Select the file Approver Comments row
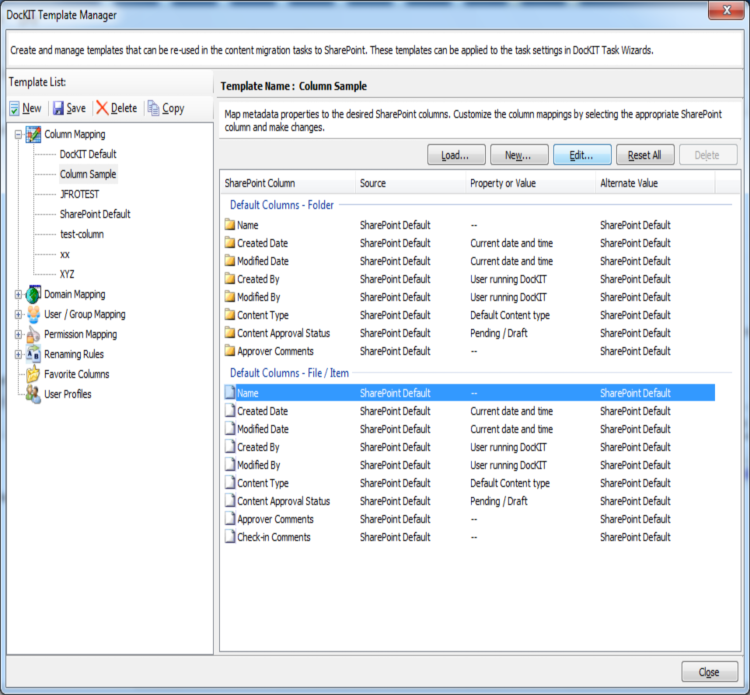This screenshot has height=695, width=750. point(470,519)
